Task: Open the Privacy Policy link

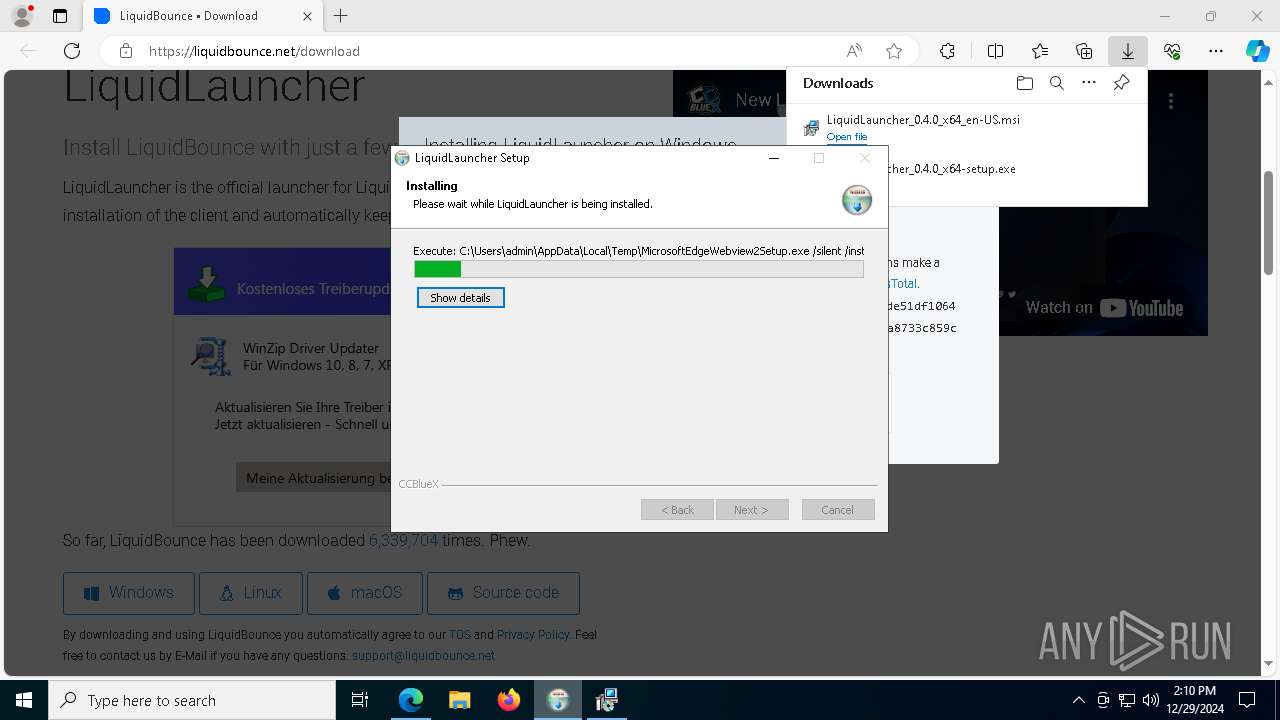Action: (x=533, y=634)
